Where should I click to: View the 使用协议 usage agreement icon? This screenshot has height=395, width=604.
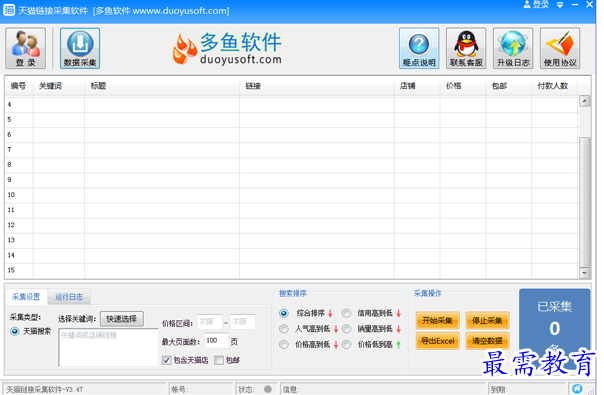point(560,48)
